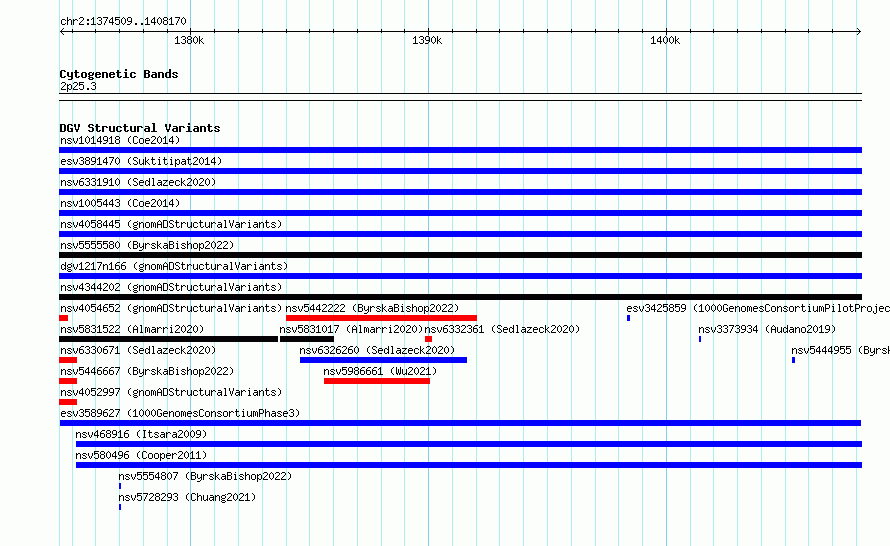Open variant nsv6331910 (Sedlazeck2020)
The image size is (890, 546).
tap(138, 182)
